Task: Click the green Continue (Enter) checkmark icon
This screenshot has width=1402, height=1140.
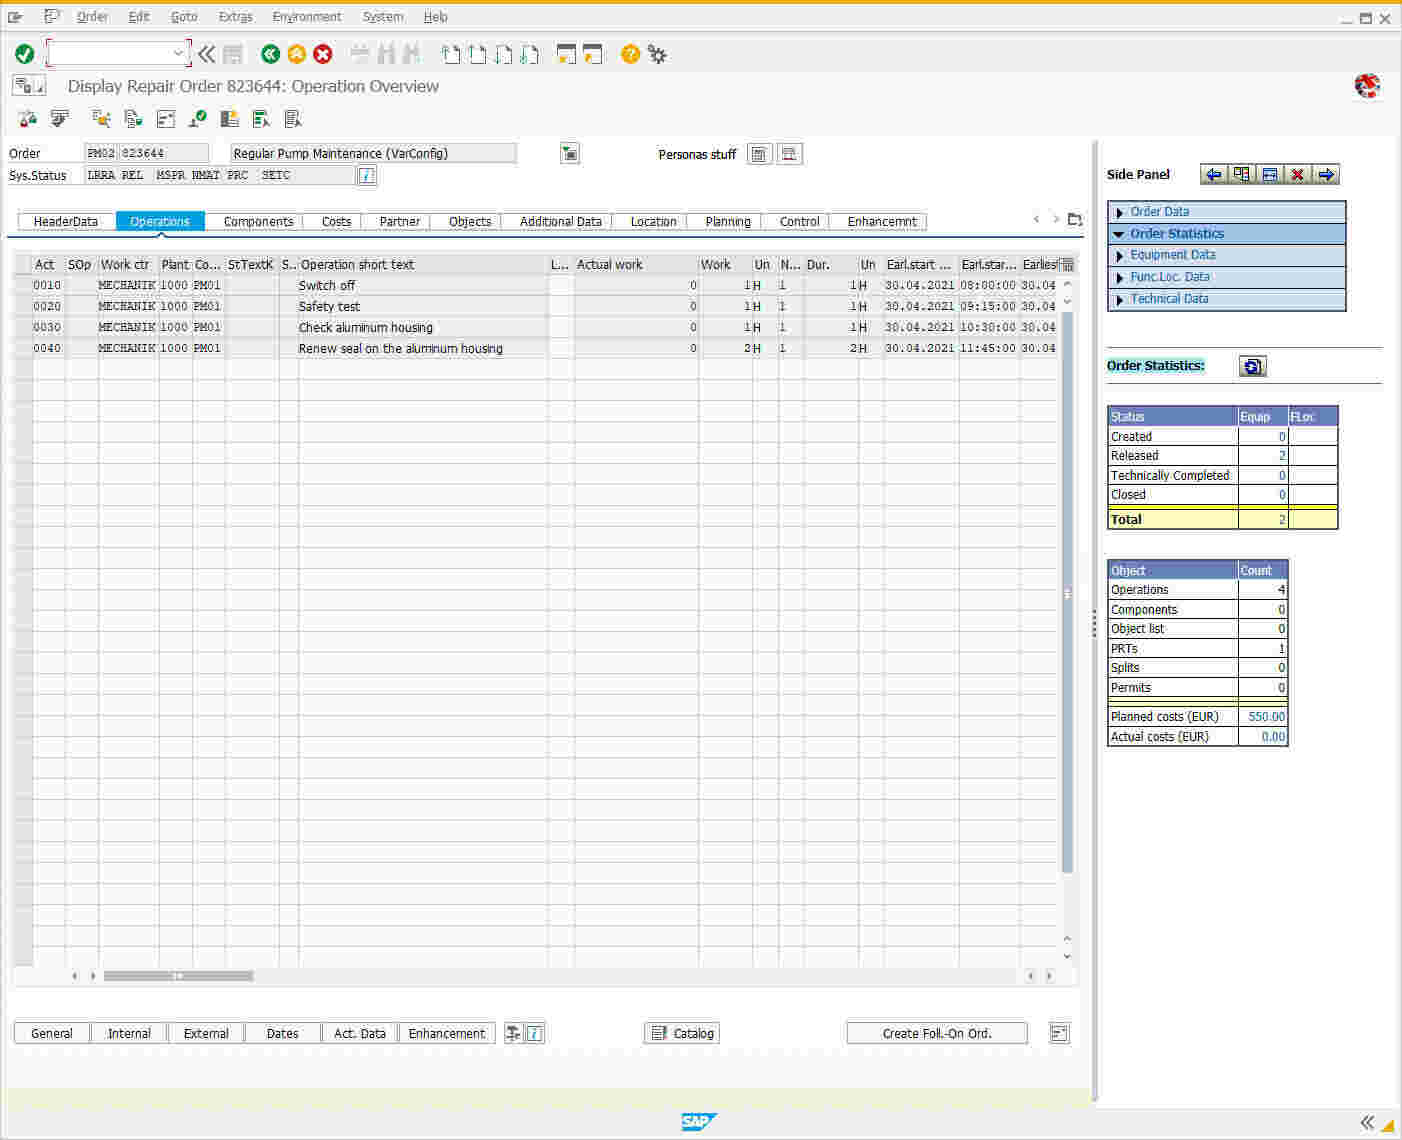Action: [x=25, y=54]
